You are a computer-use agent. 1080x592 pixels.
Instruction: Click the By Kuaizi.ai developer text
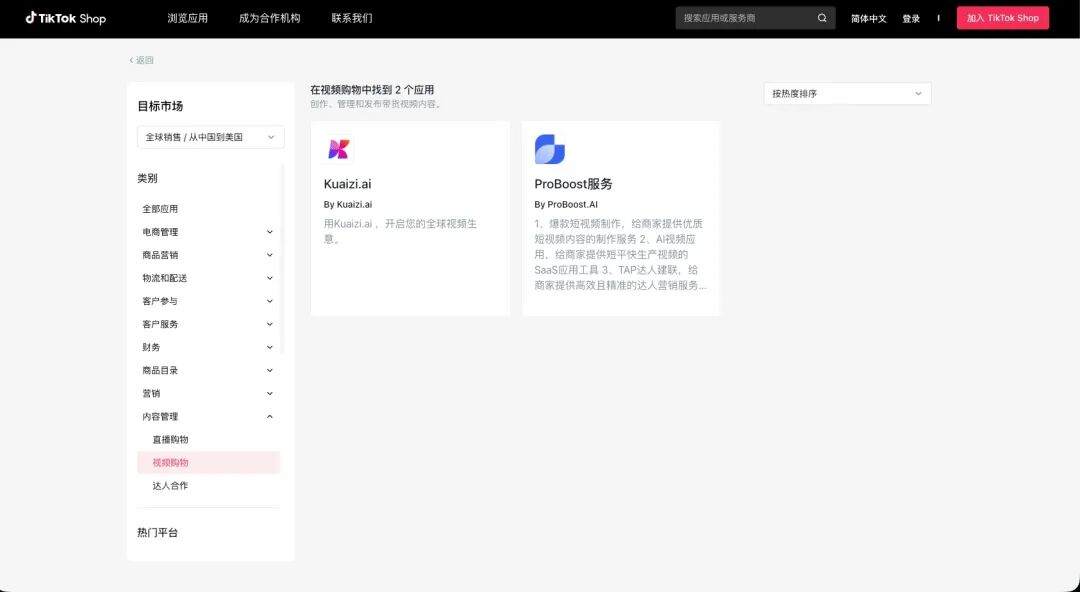(348, 205)
